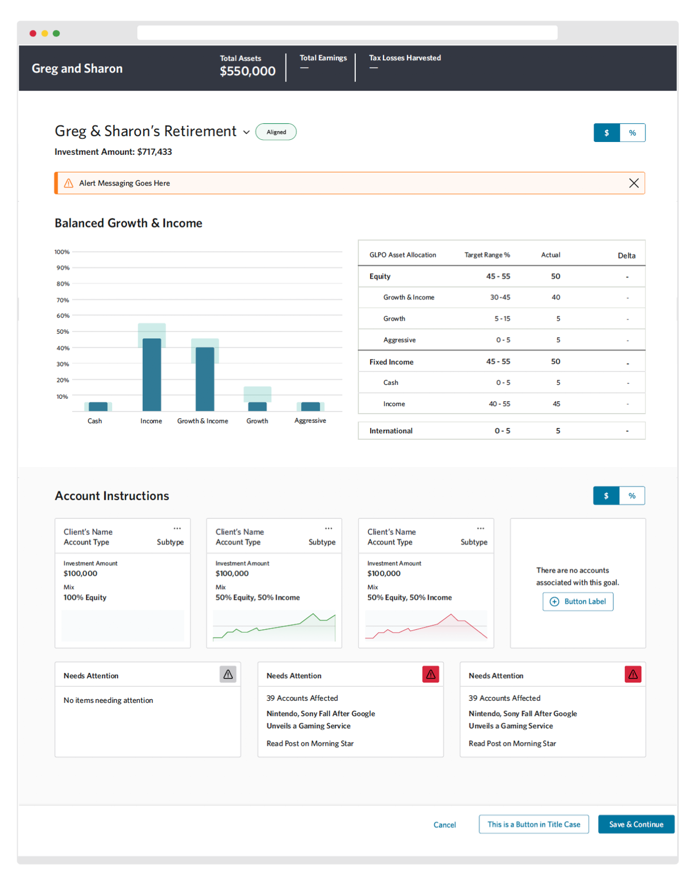
Task: Click red alert icon on middle Needs Attention card
Action: click(x=430, y=674)
